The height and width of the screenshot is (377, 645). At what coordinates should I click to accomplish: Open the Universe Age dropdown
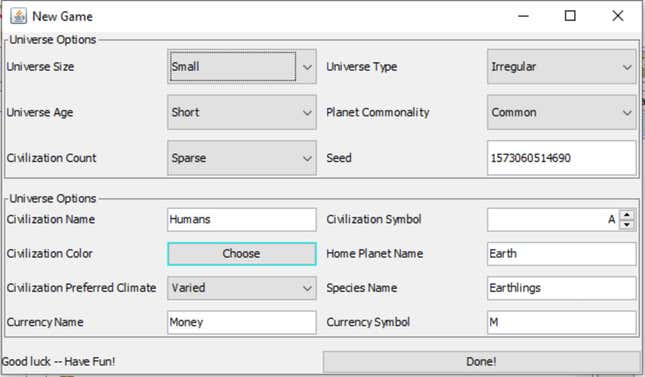[242, 112]
